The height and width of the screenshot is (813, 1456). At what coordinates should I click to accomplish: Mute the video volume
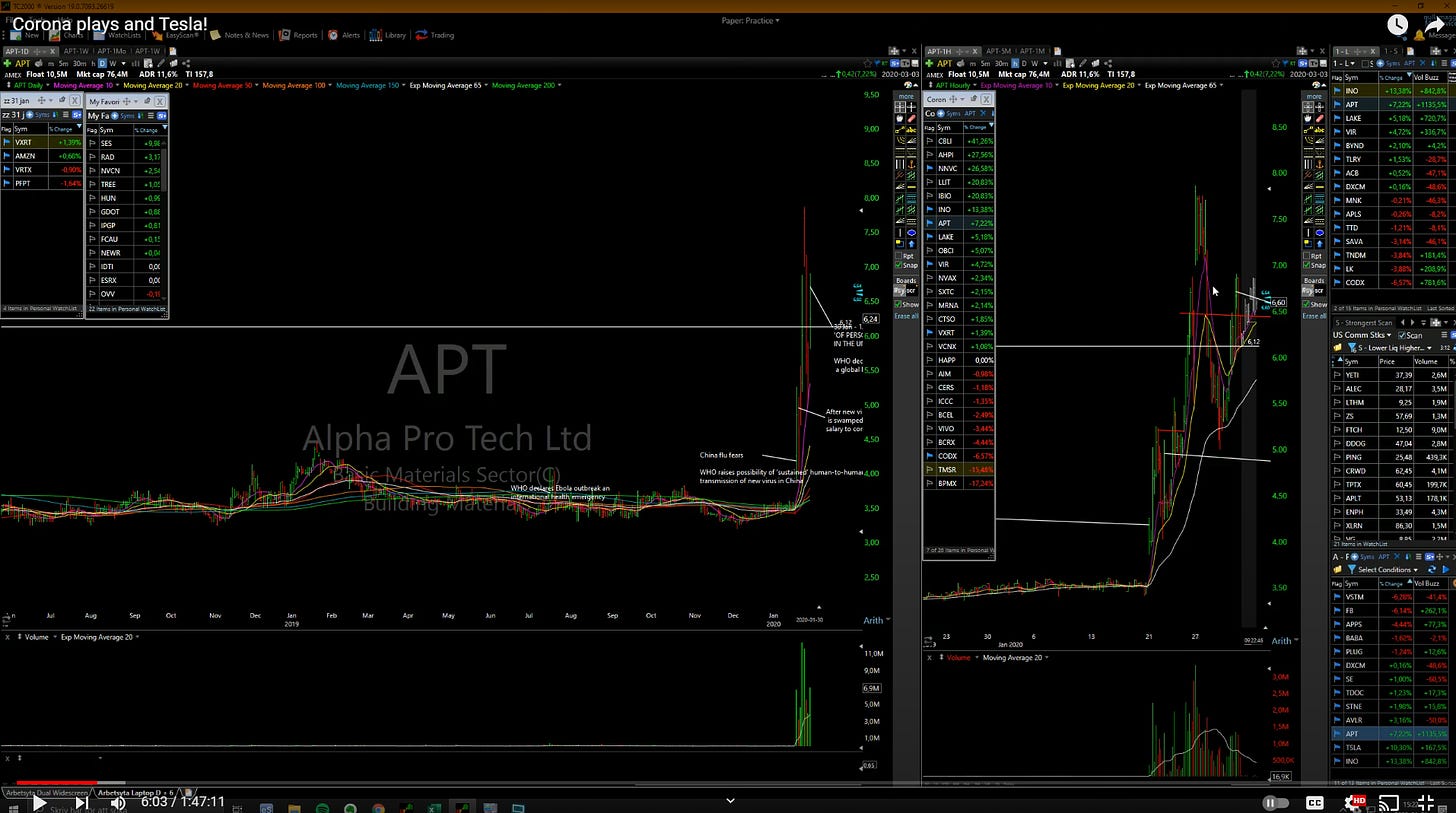pos(118,802)
